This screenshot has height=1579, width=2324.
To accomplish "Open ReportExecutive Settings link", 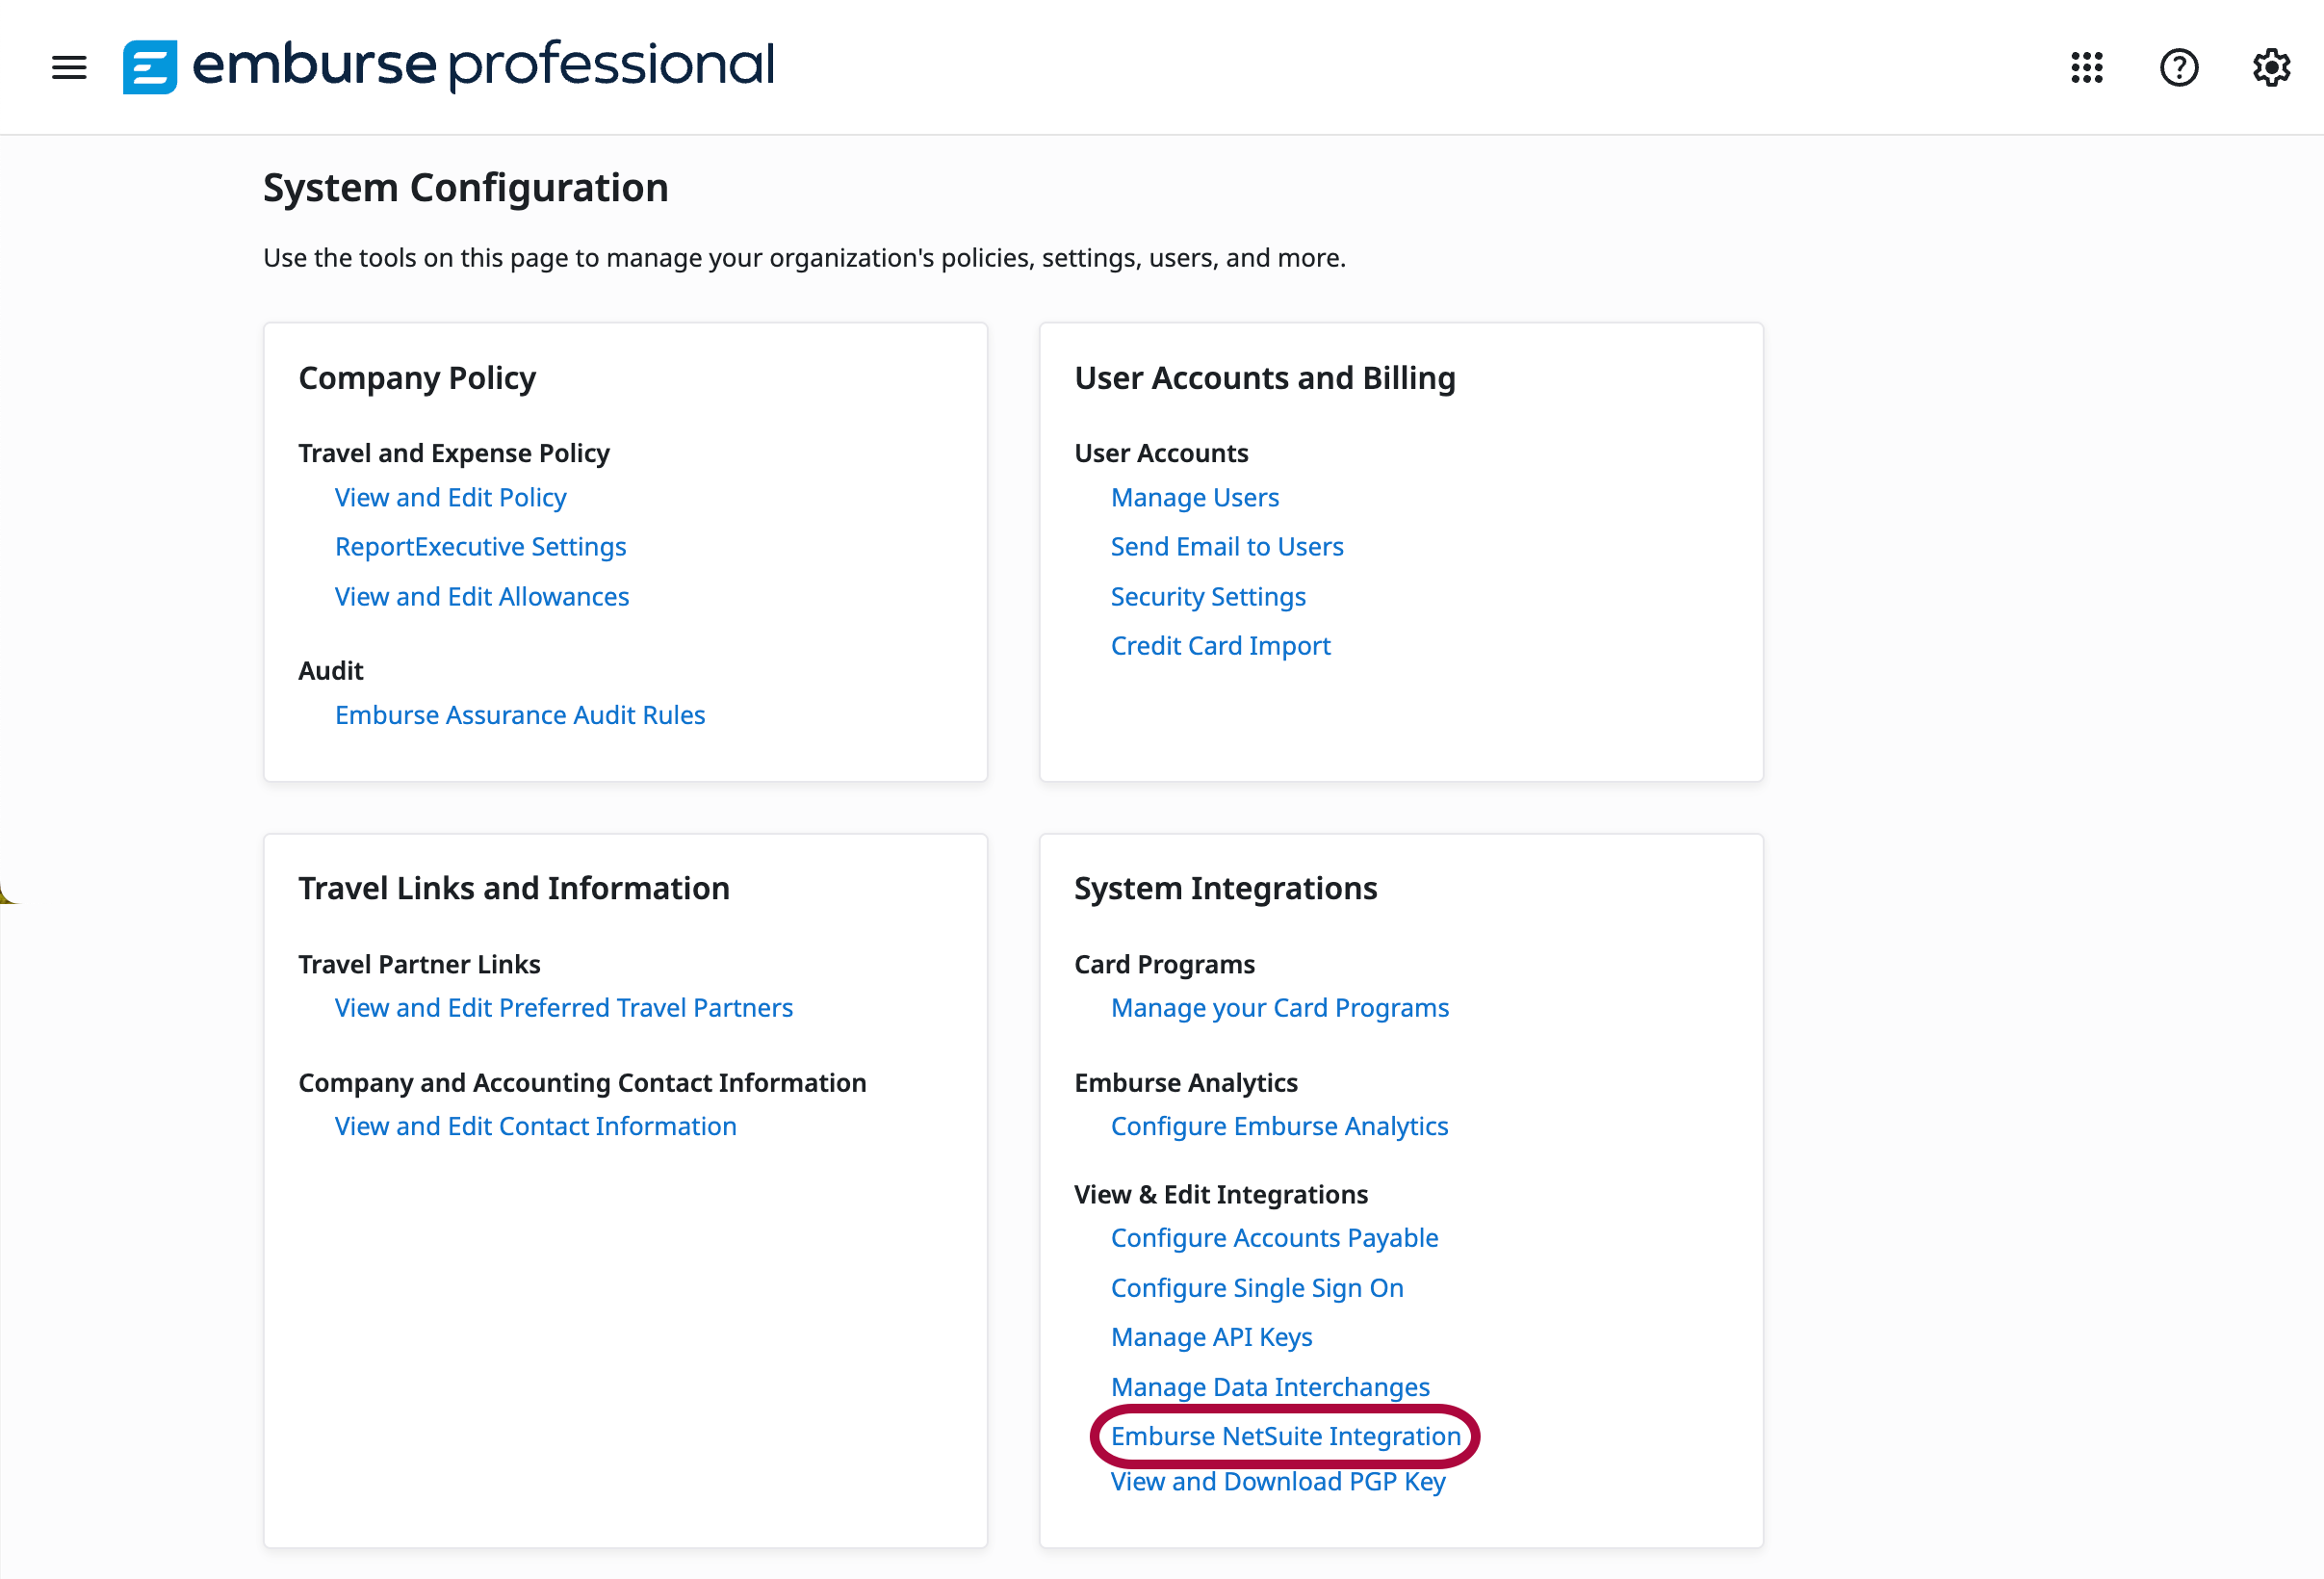I will (480, 546).
